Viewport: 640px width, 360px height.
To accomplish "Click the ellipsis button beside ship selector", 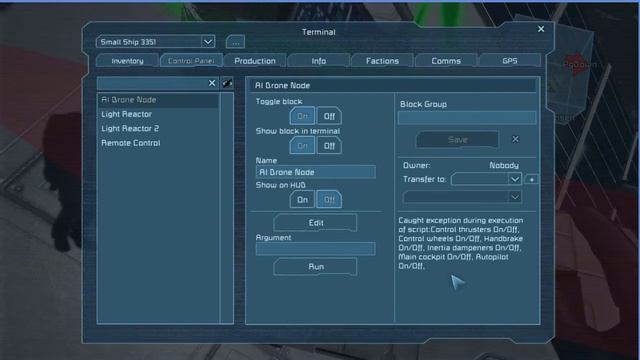I will pyautogui.click(x=236, y=42).
